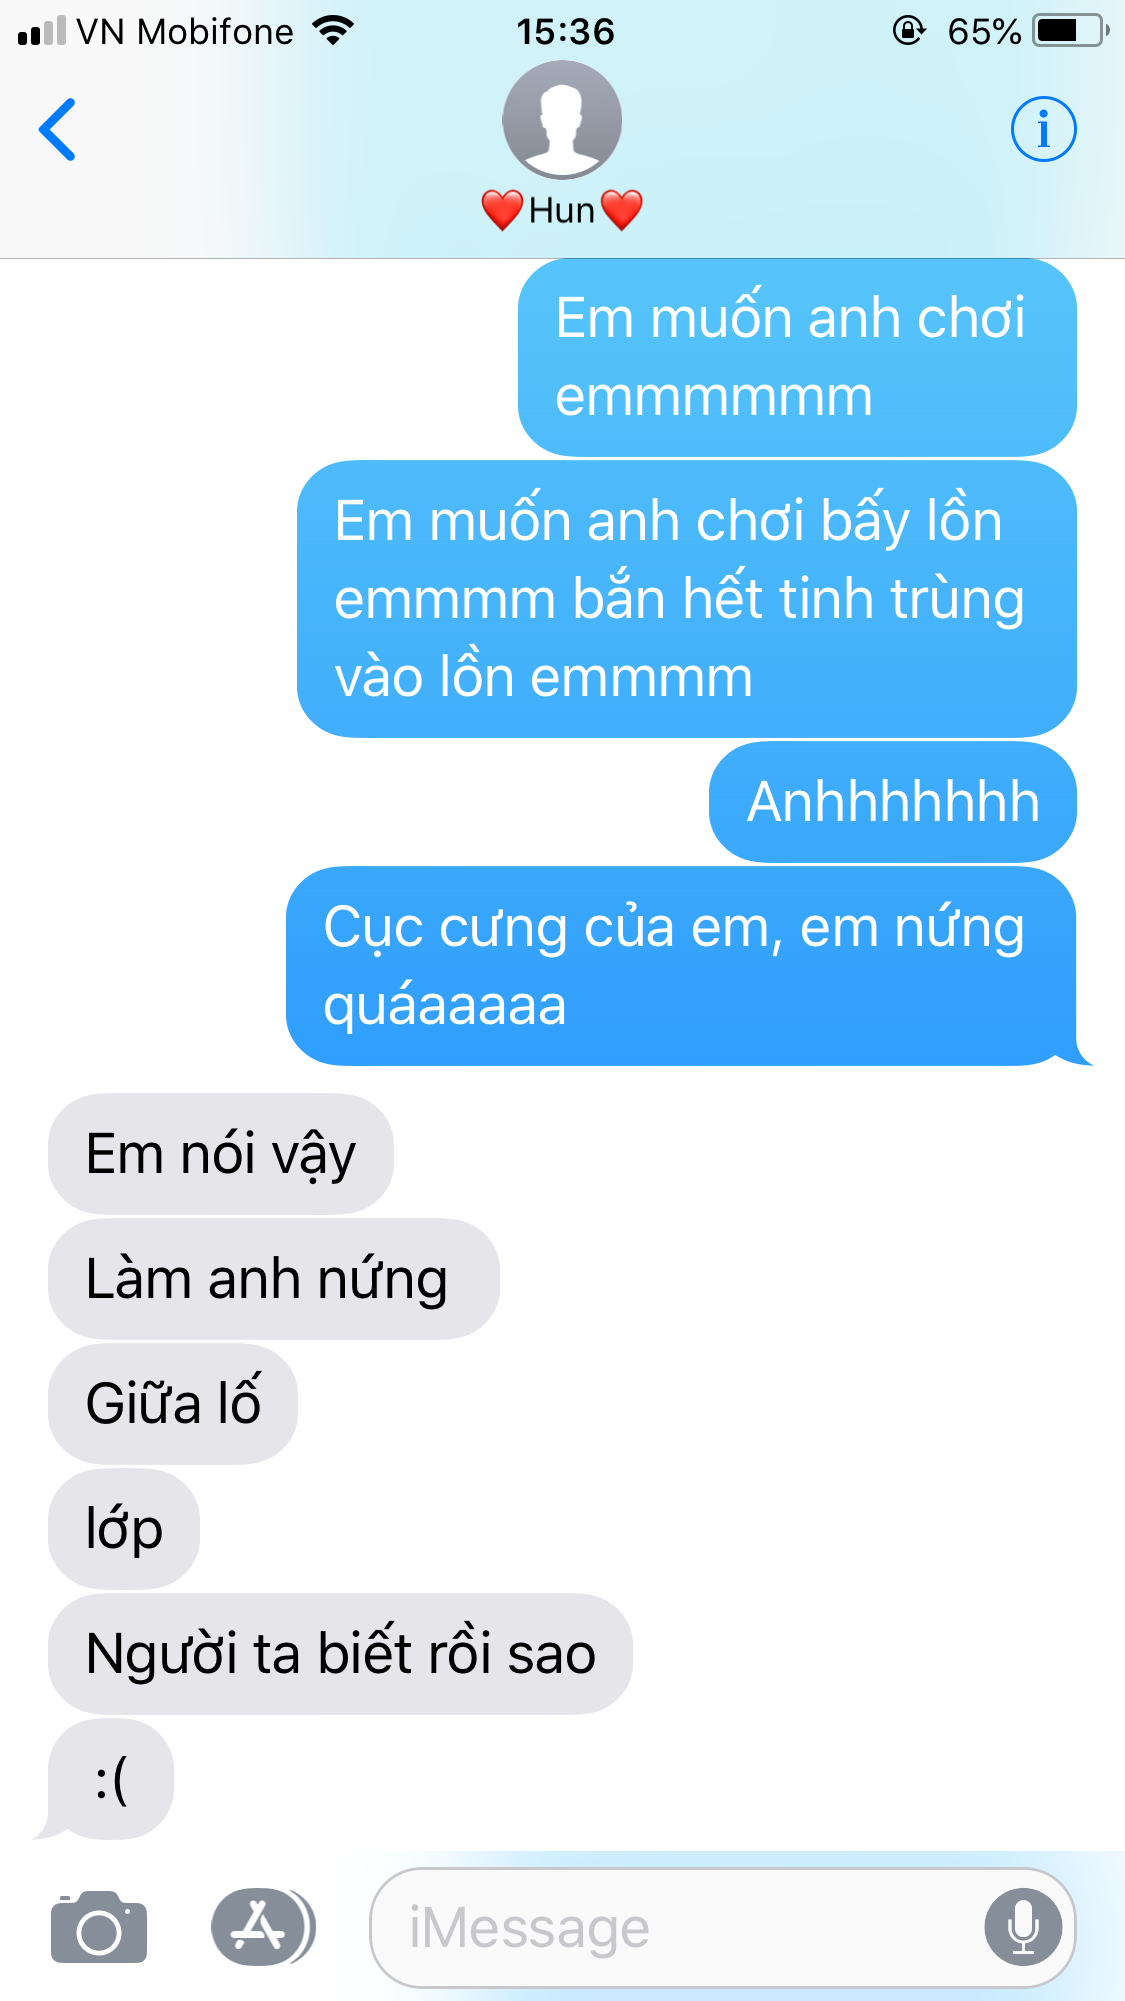Open the App Store apps drawer icon

[x=263, y=1927]
